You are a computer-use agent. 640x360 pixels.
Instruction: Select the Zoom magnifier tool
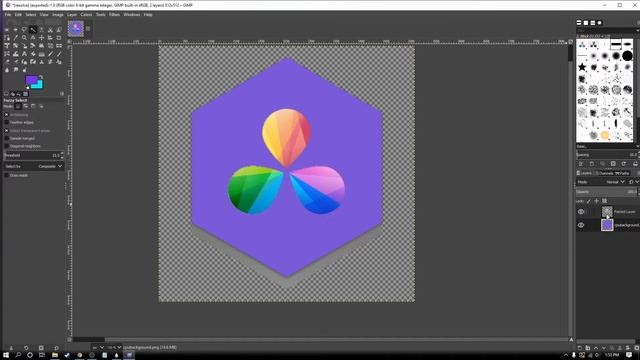pyautogui.click(x=24, y=38)
